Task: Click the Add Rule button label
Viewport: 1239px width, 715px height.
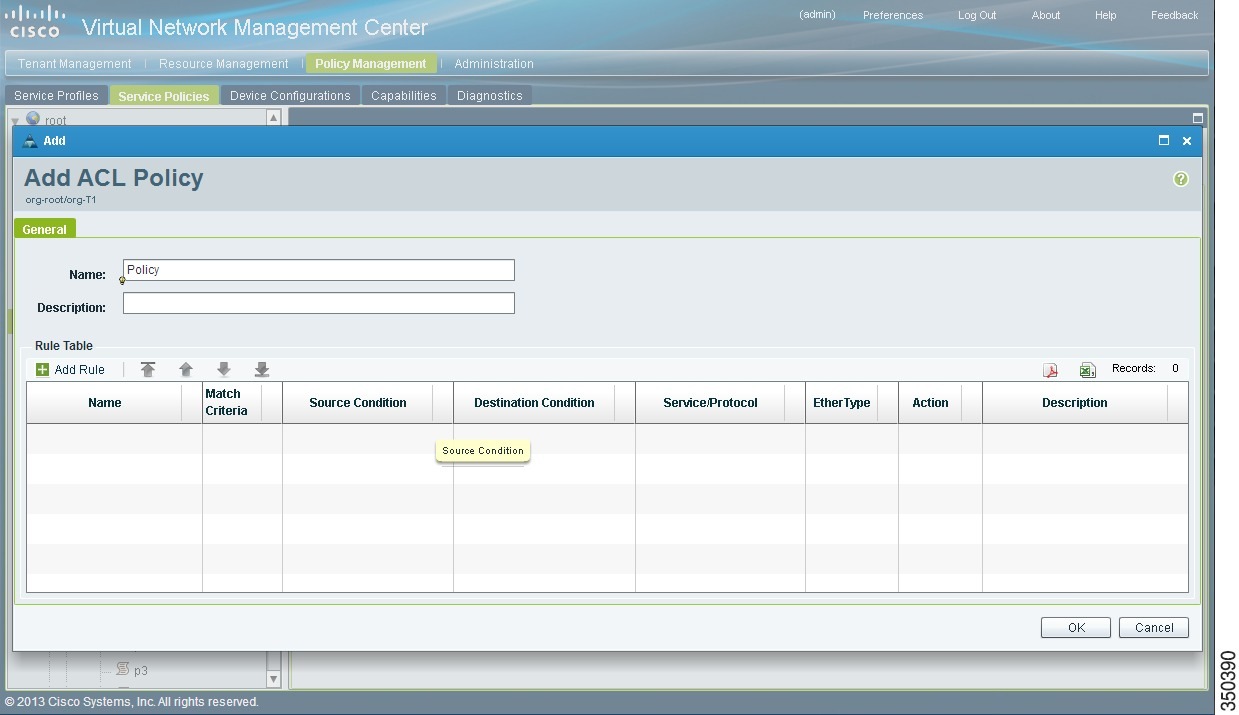Action: click(x=80, y=370)
